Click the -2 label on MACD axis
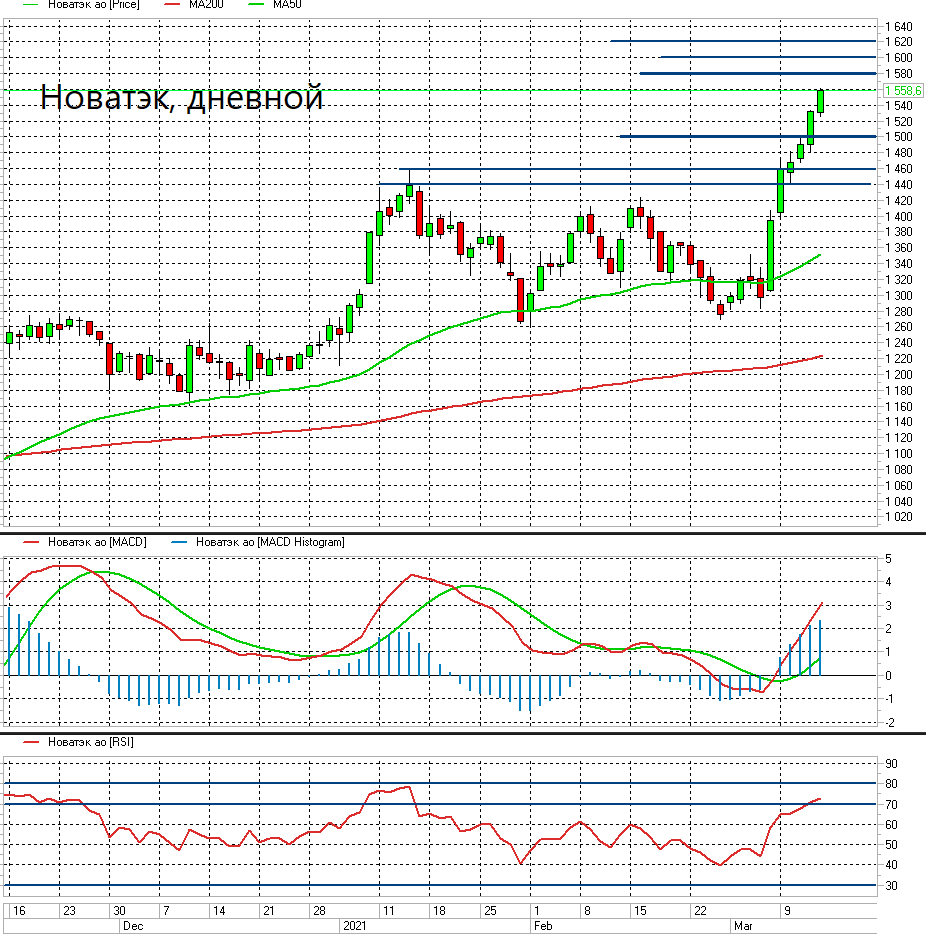The width and height of the screenshot is (926, 934). point(890,723)
